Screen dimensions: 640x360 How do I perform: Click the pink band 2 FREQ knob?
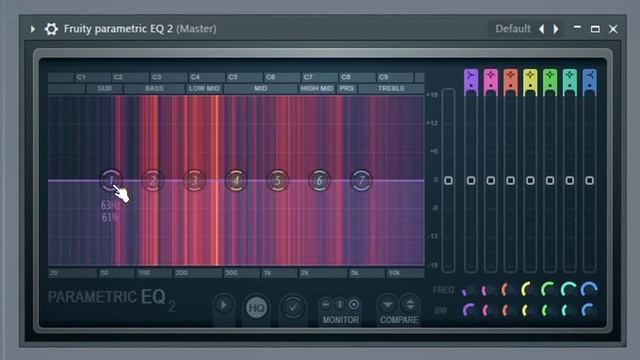pyautogui.click(x=489, y=291)
